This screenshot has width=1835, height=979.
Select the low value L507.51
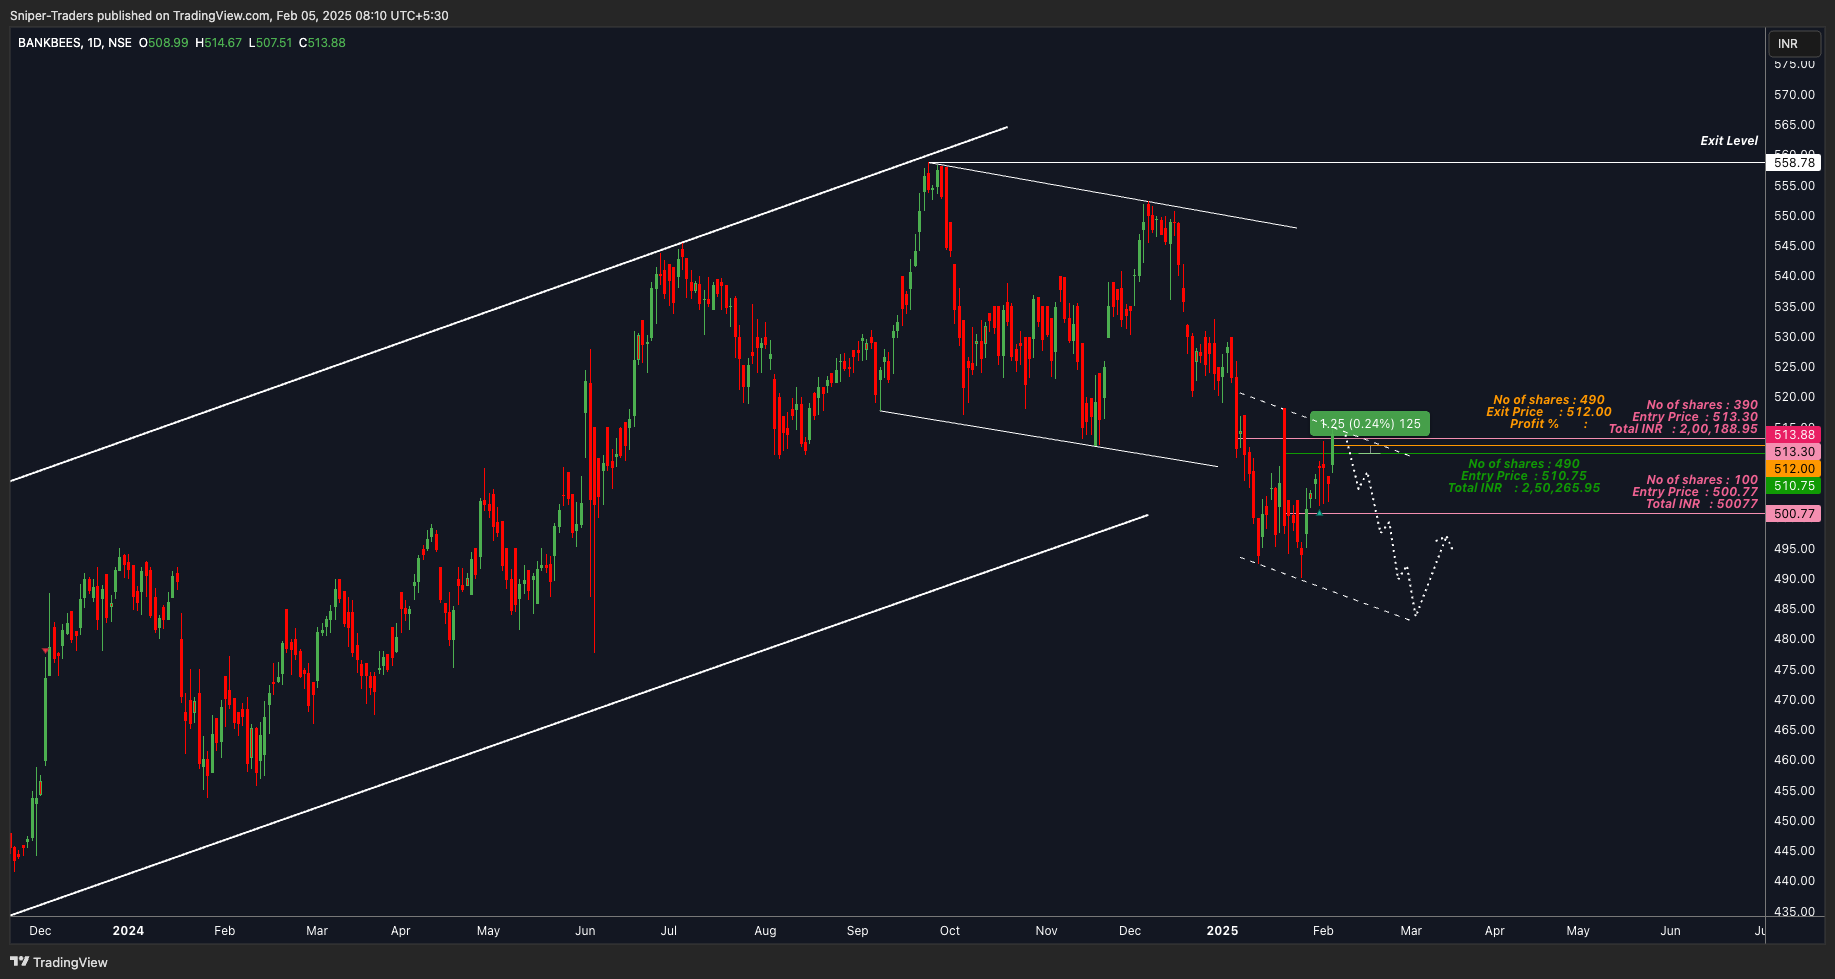(x=270, y=43)
